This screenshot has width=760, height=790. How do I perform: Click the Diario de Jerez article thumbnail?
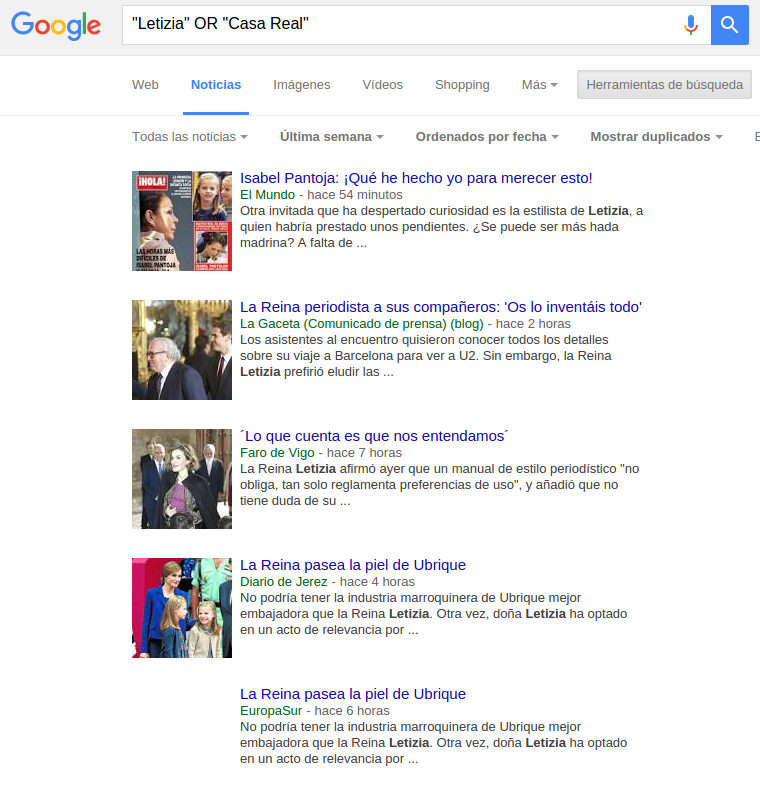click(182, 608)
